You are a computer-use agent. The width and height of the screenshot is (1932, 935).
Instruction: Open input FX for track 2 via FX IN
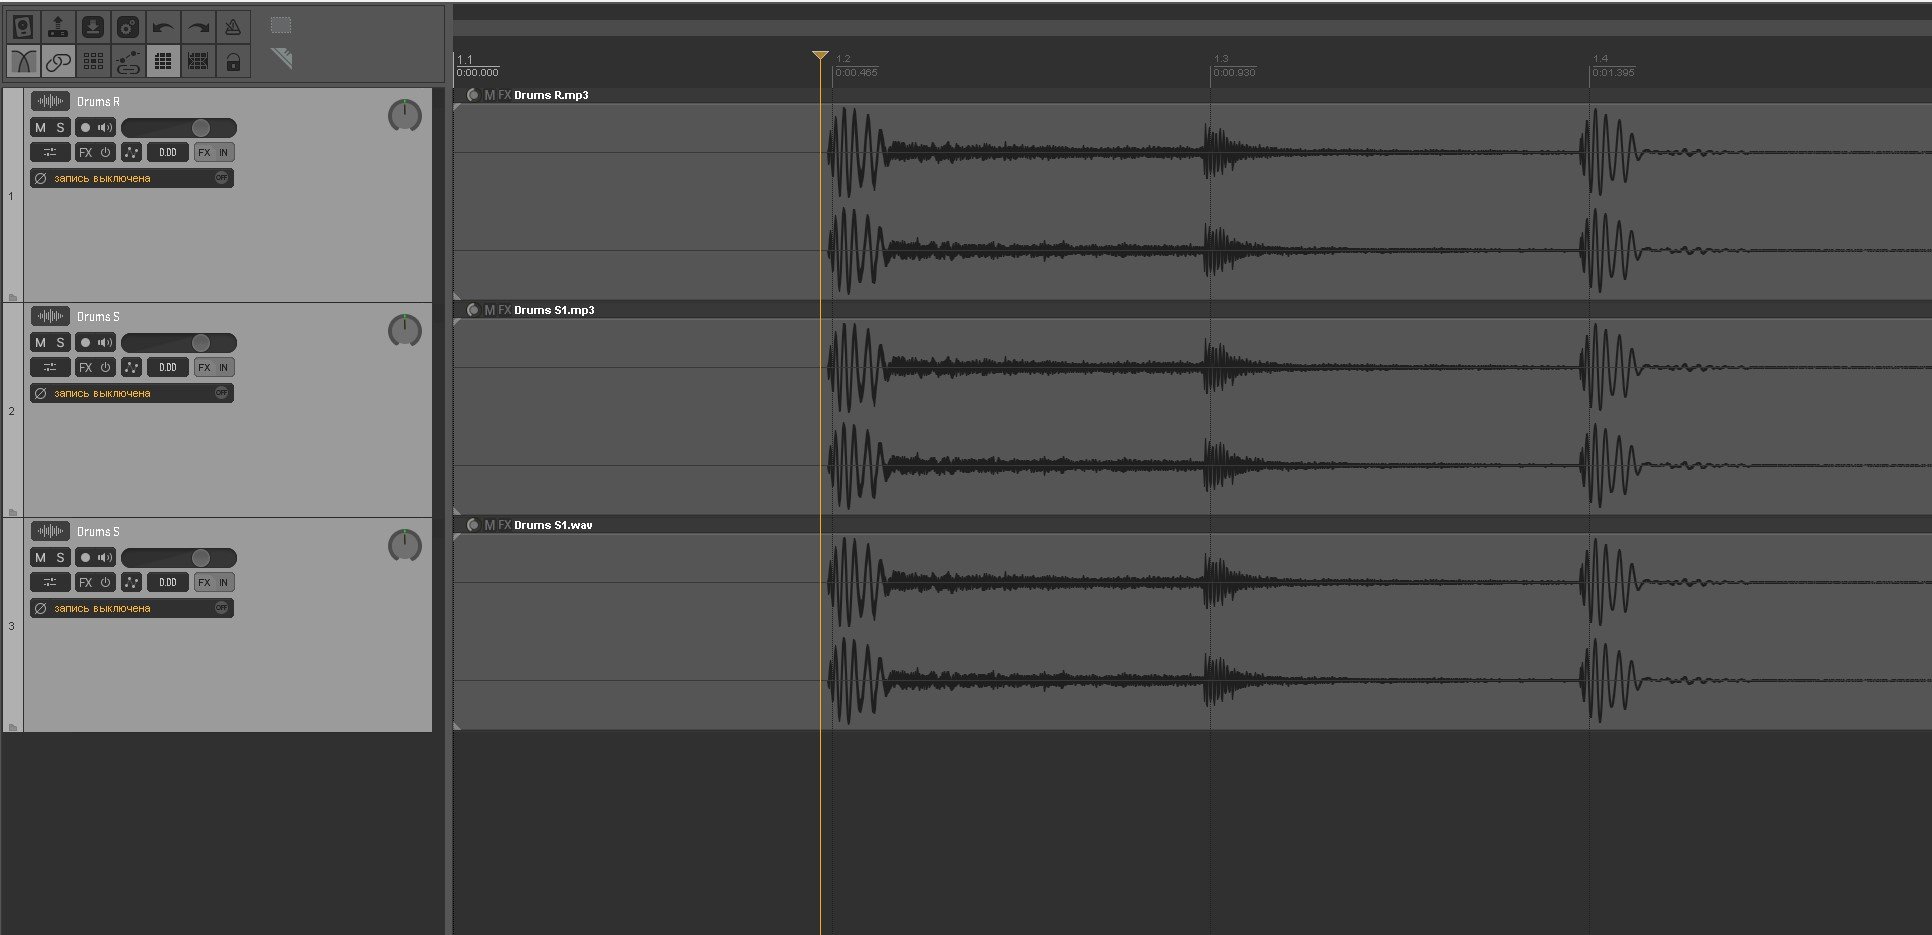click(214, 367)
